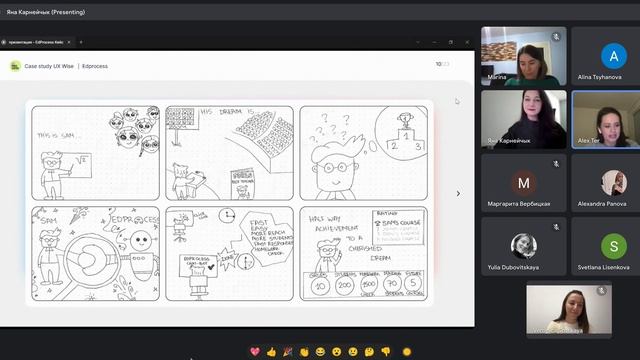This screenshot has height=360, width=640.
Task: Click the Яна Карнейчык (Presenting) label
Action: (x=46, y=12)
